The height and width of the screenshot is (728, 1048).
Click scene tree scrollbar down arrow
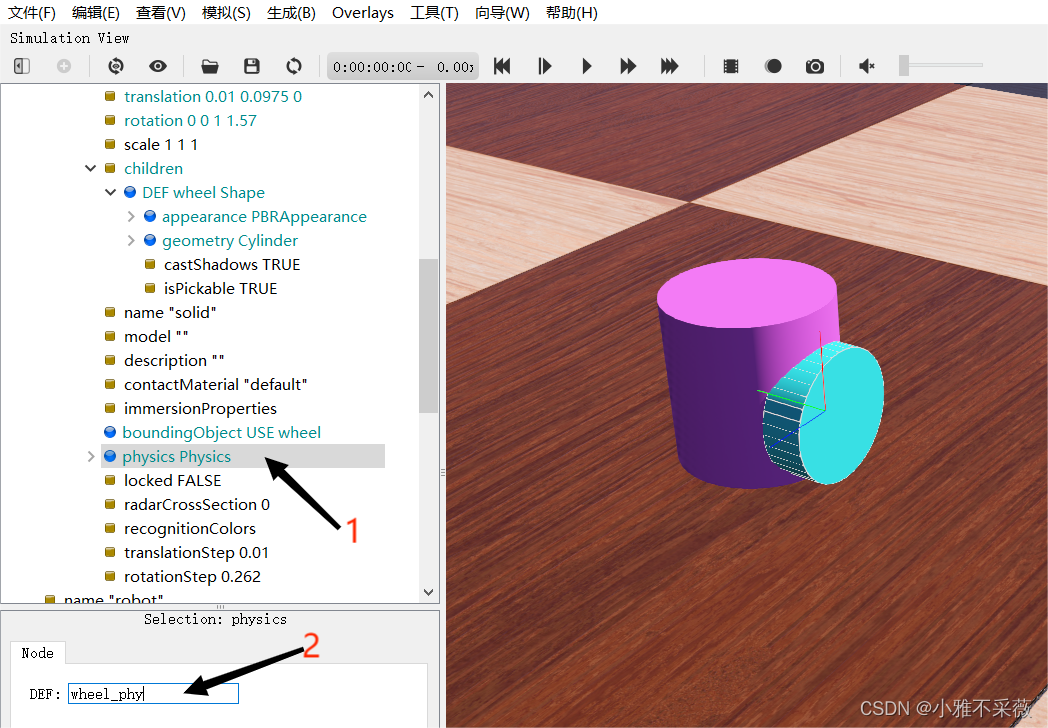click(x=428, y=592)
